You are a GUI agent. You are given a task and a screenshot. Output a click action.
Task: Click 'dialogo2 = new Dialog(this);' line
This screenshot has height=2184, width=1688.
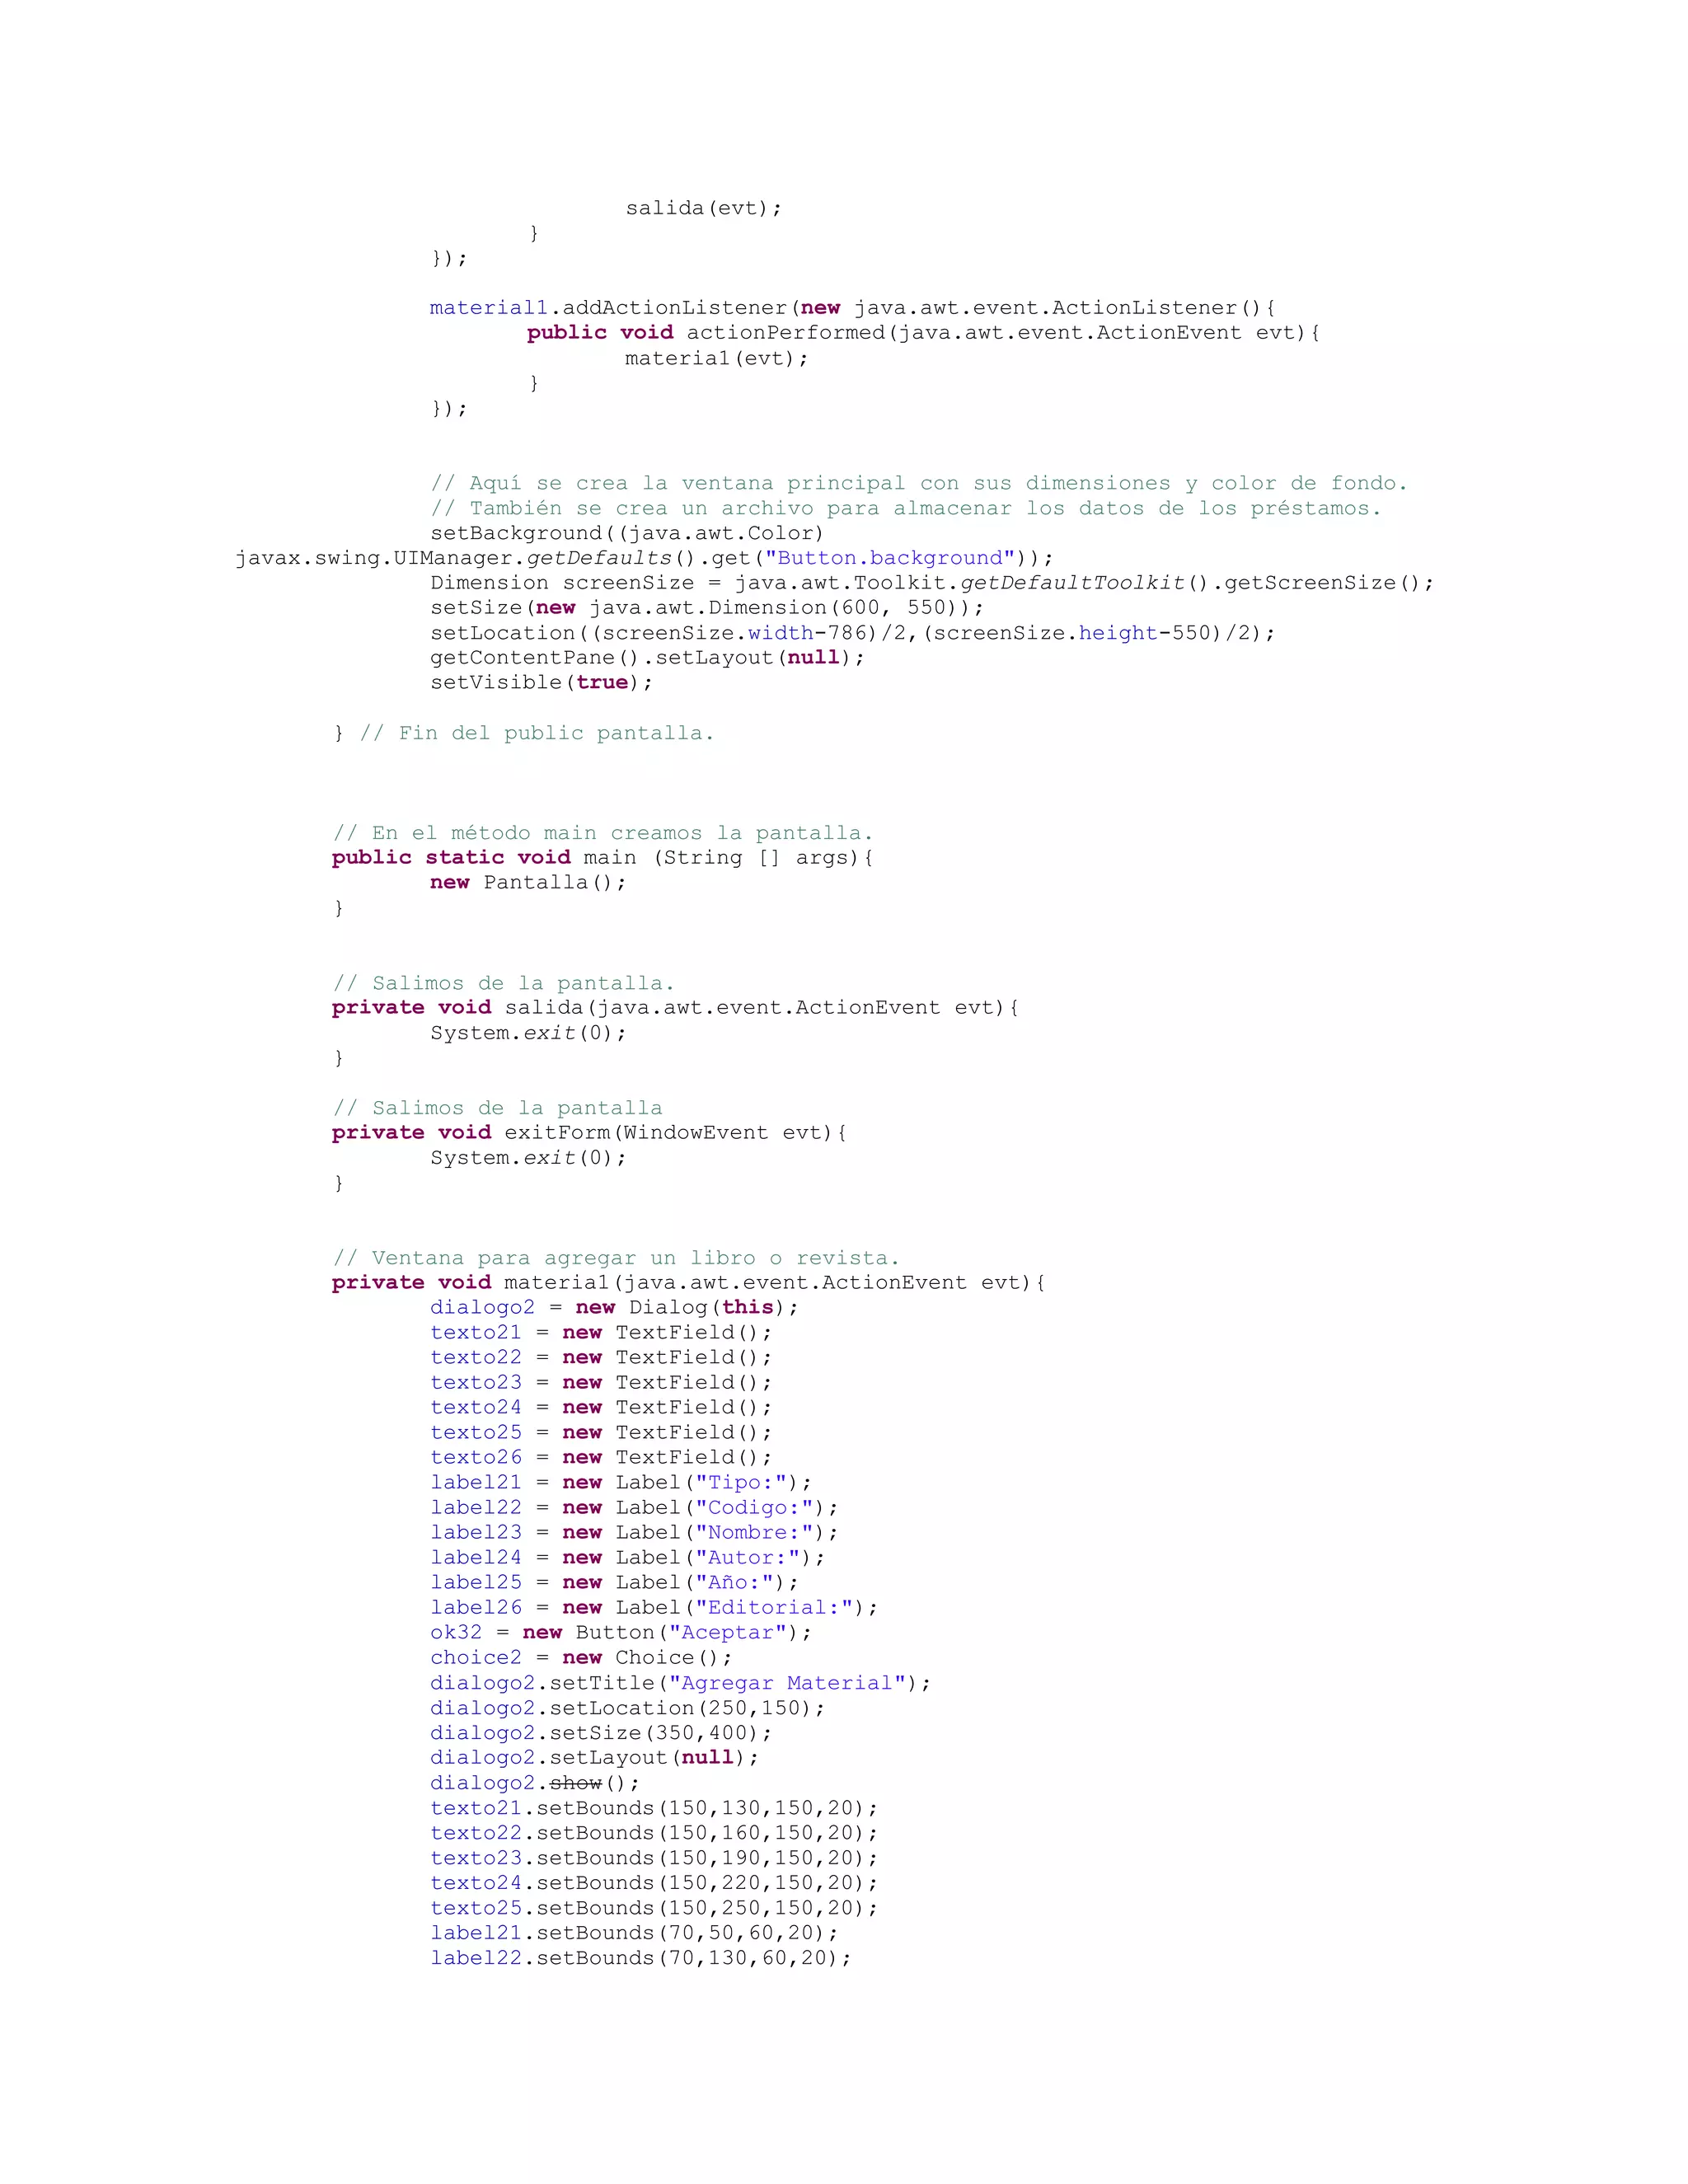pyautogui.click(x=614, y=1308)
